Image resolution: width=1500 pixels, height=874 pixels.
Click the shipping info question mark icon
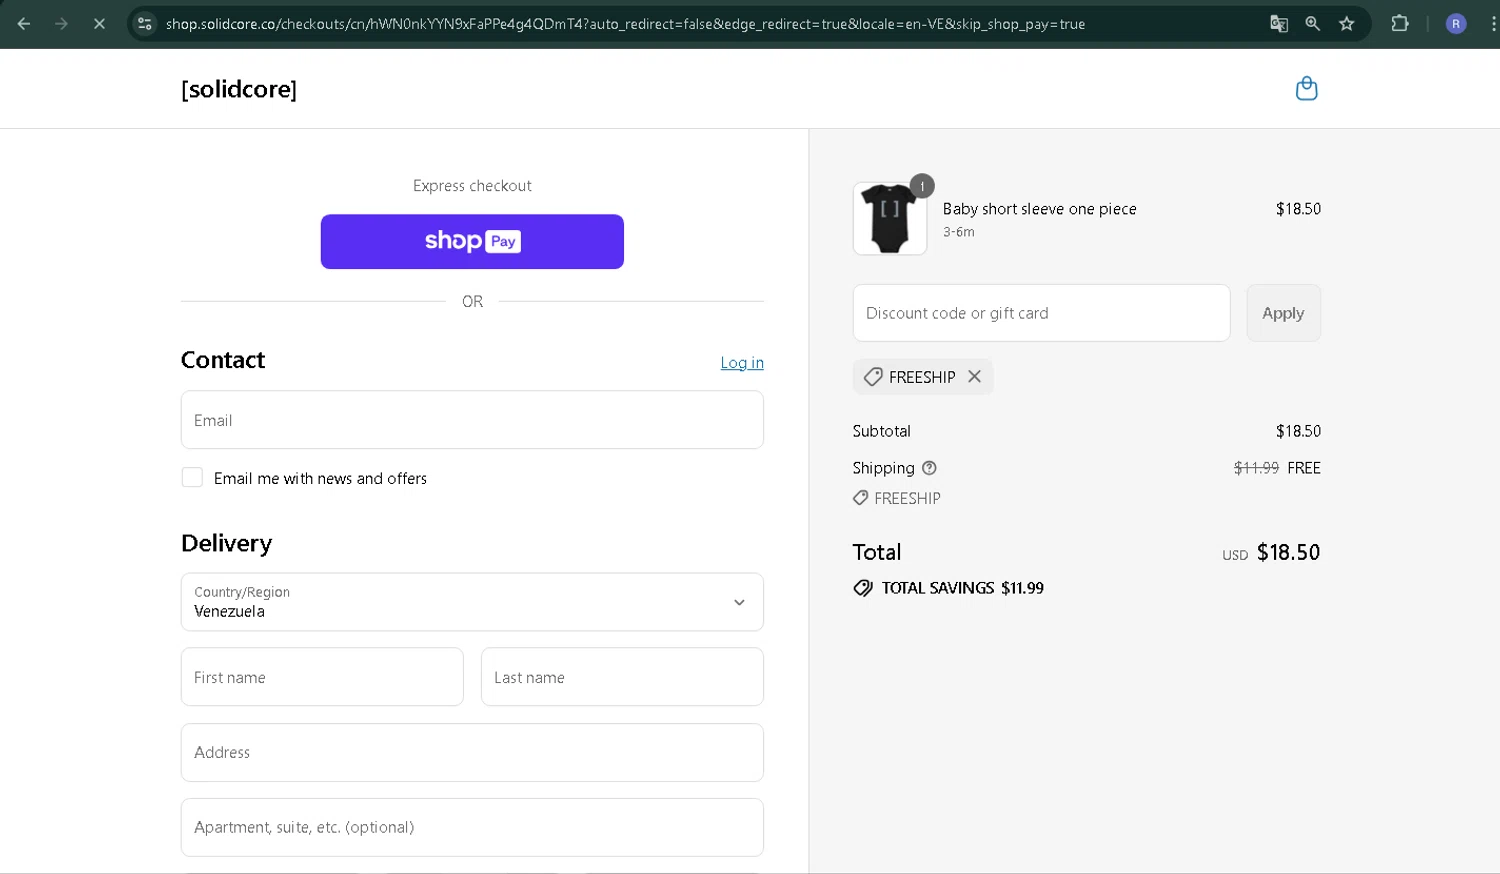tap(929, 468)
